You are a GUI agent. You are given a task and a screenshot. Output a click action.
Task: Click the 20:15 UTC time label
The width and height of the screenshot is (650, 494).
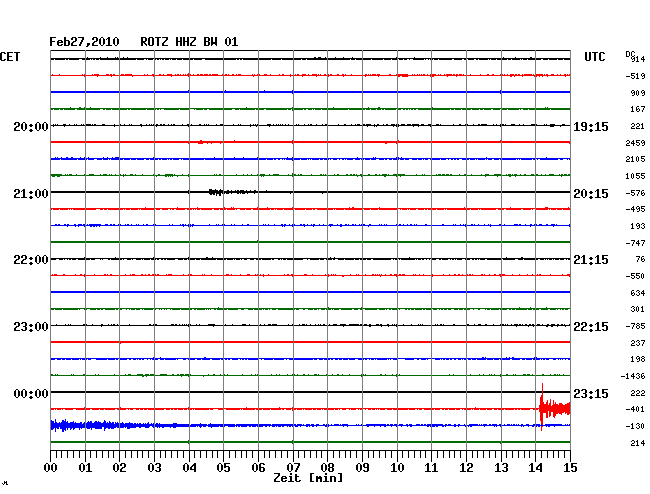pos(591,194)
